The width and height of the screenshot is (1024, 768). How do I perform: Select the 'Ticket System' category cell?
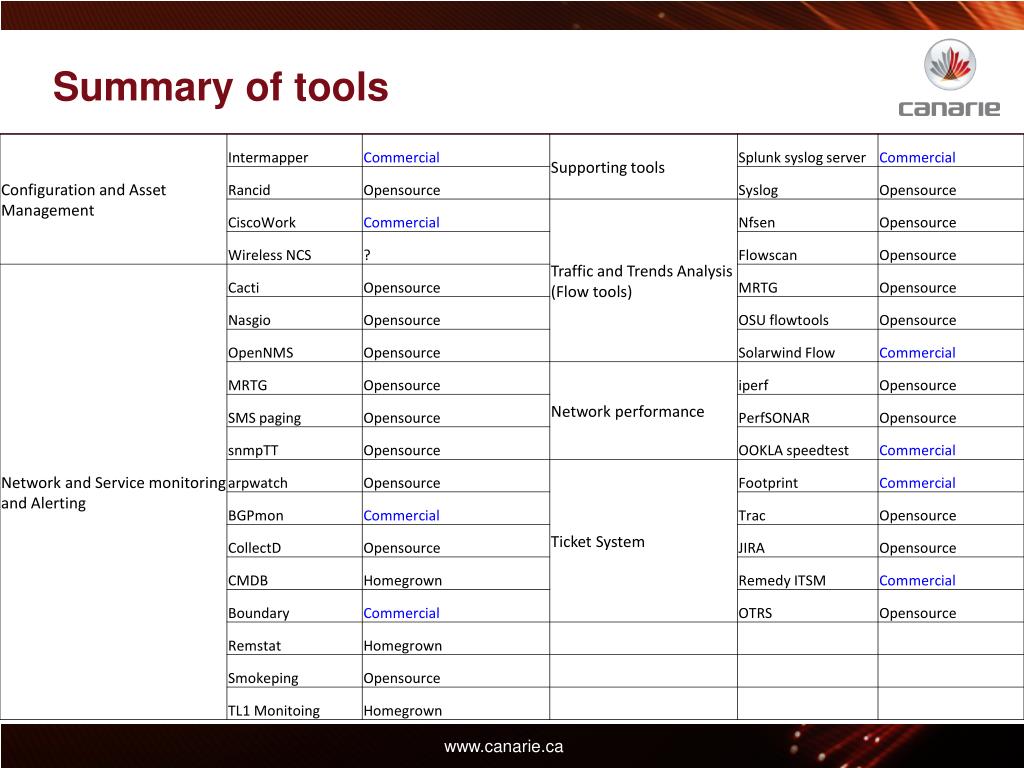pos(643,541)
